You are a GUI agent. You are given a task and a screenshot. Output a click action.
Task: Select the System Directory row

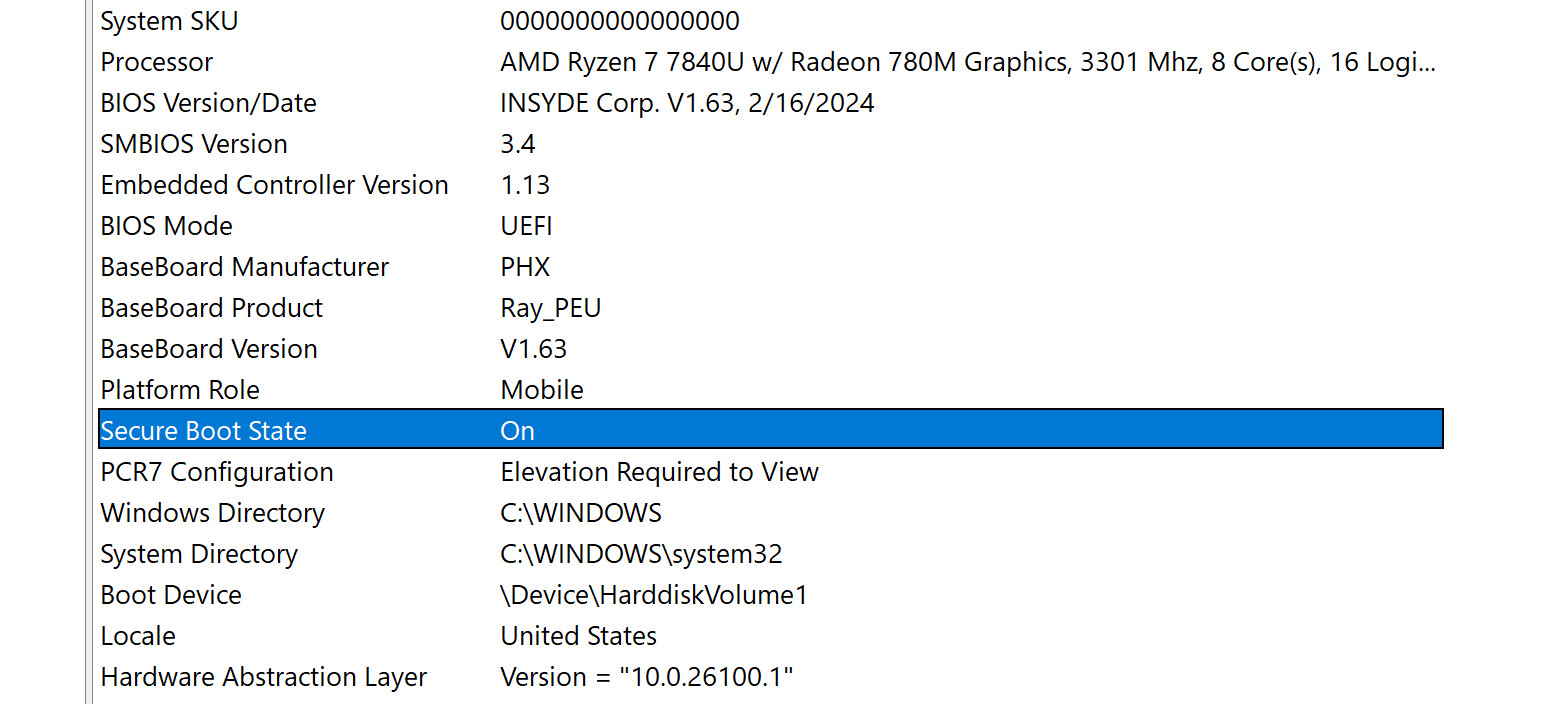[x=199, y=554]
